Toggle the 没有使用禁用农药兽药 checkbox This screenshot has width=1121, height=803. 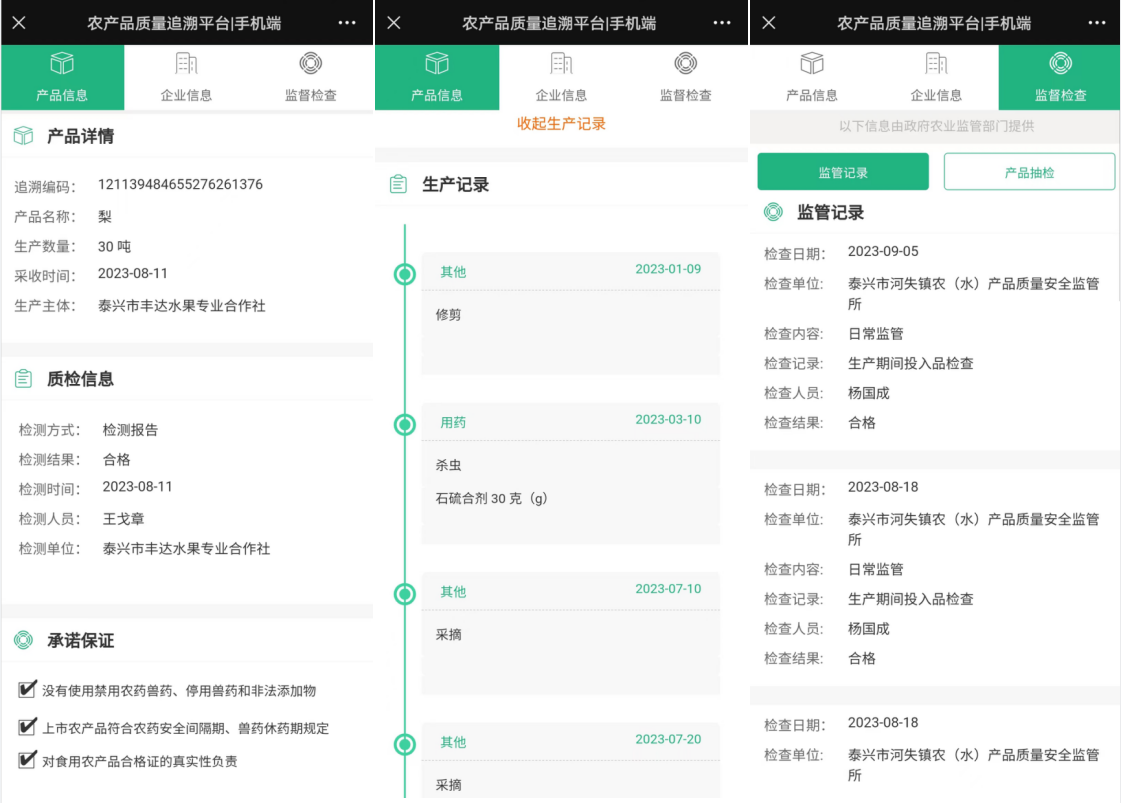point(27,690)
